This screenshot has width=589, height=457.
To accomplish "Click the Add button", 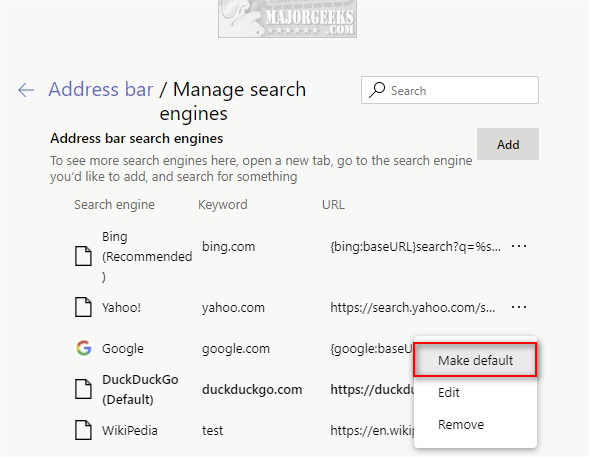I will coord(508,144).
